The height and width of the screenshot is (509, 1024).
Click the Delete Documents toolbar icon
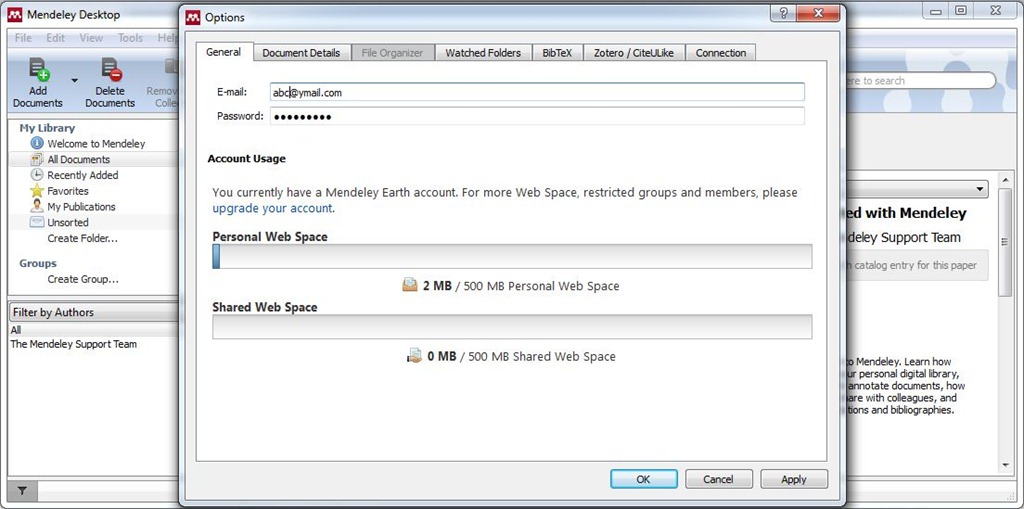(x=110, y=71)
